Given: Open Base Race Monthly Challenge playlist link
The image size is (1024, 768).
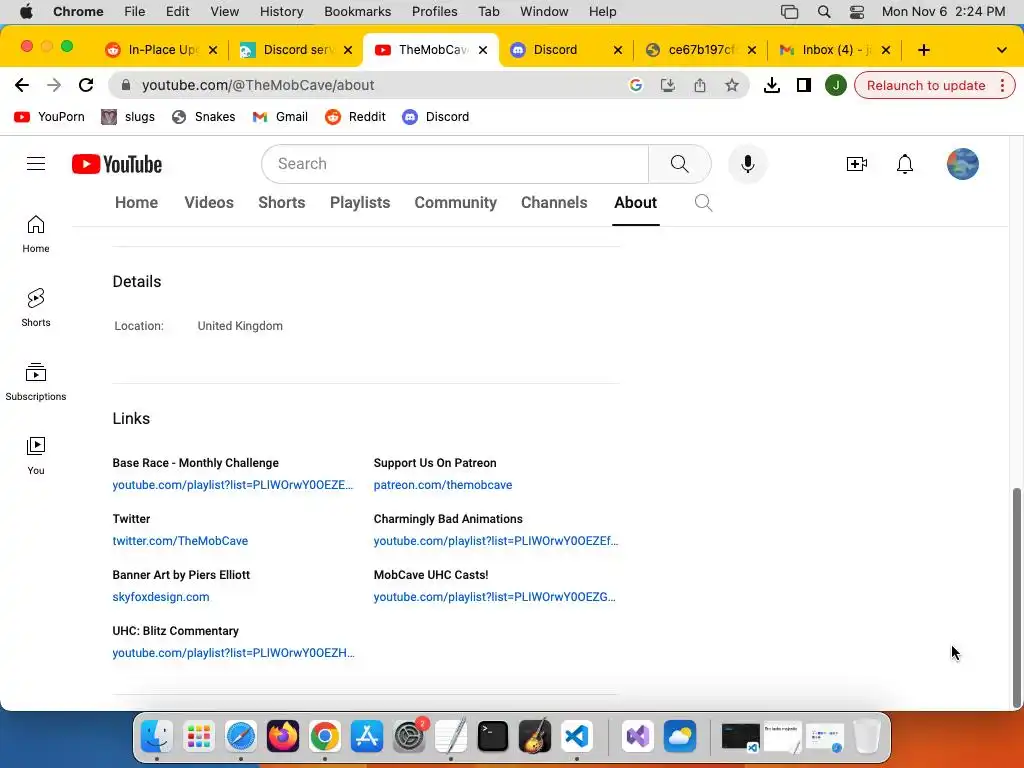Looking at the screenshot, I should point(232,485).
